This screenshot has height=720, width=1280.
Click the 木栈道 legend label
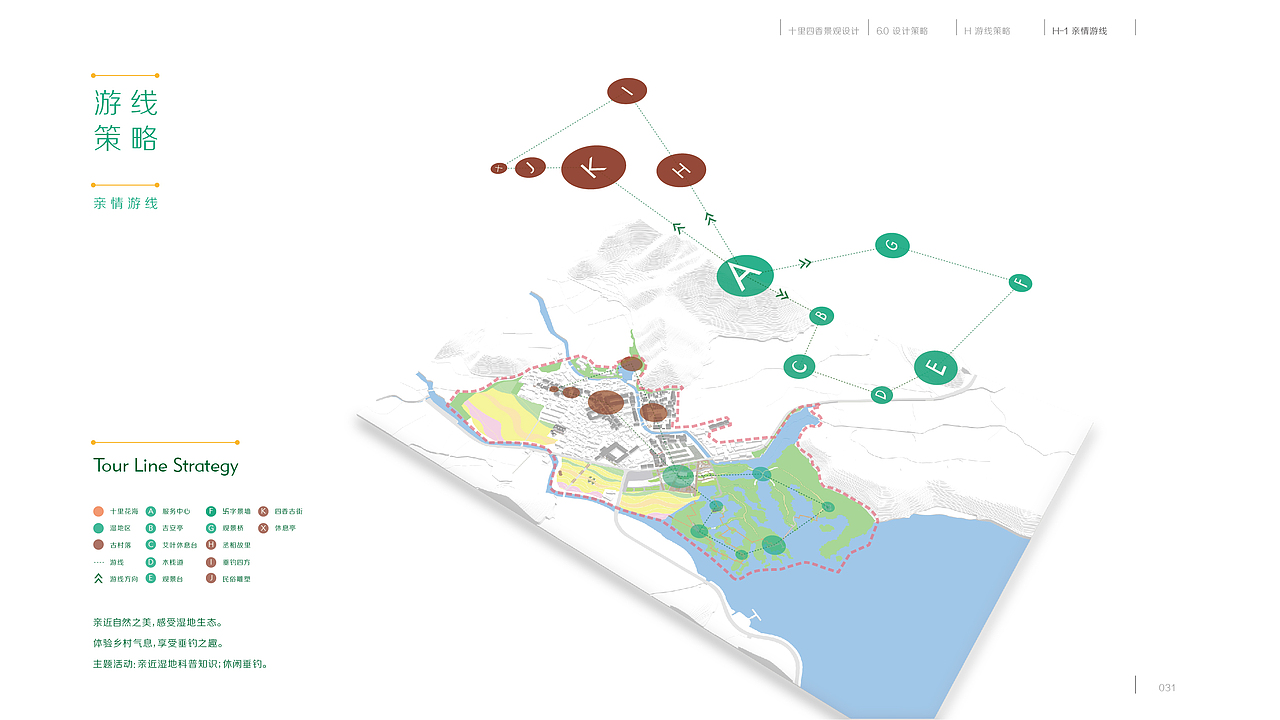click(x=173, y=562)
